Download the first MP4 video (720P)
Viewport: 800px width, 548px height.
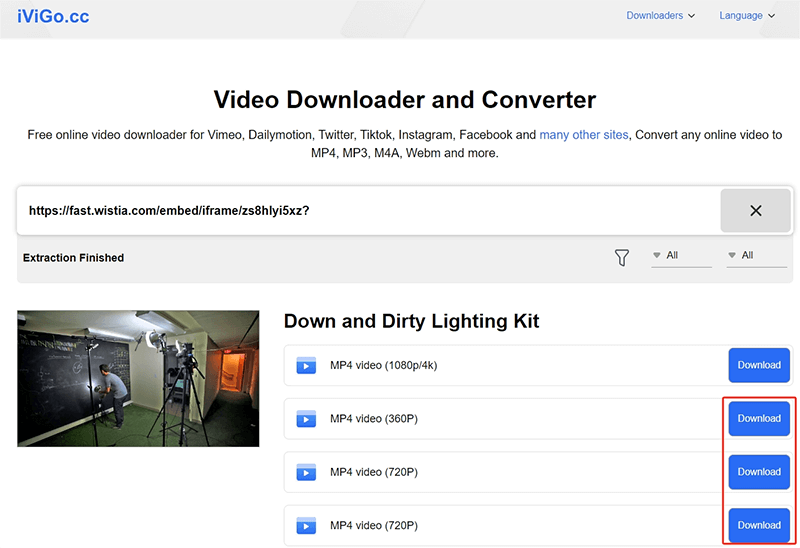(x=759, y=472)
